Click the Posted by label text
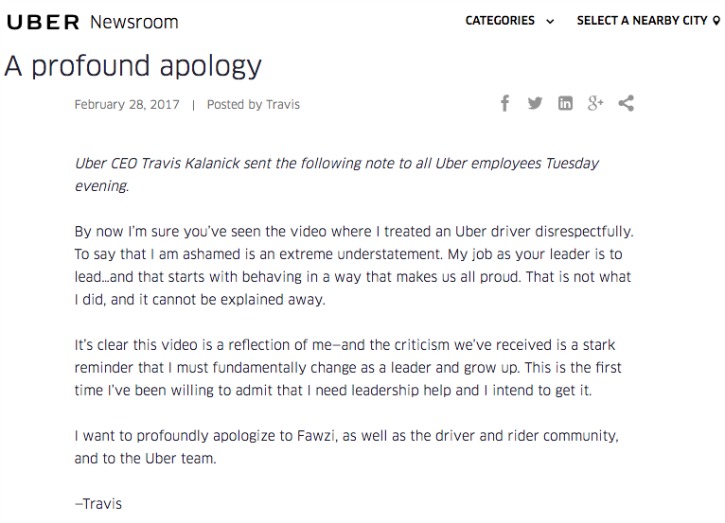The width and height of the screenshot is (725, 523). 234,105
